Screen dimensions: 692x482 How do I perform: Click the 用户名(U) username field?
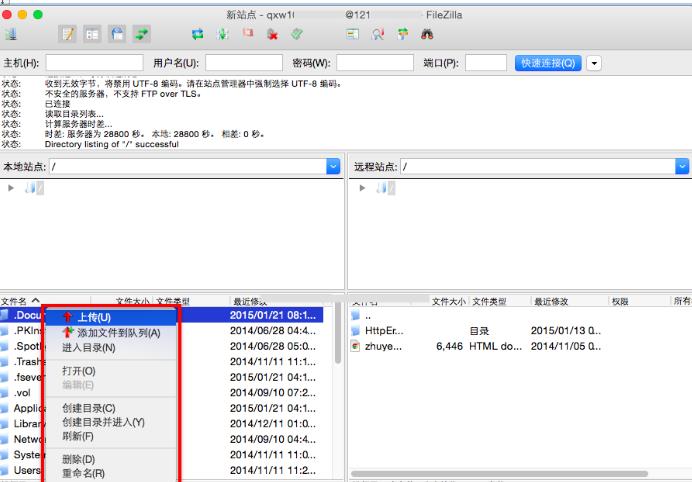244,63
